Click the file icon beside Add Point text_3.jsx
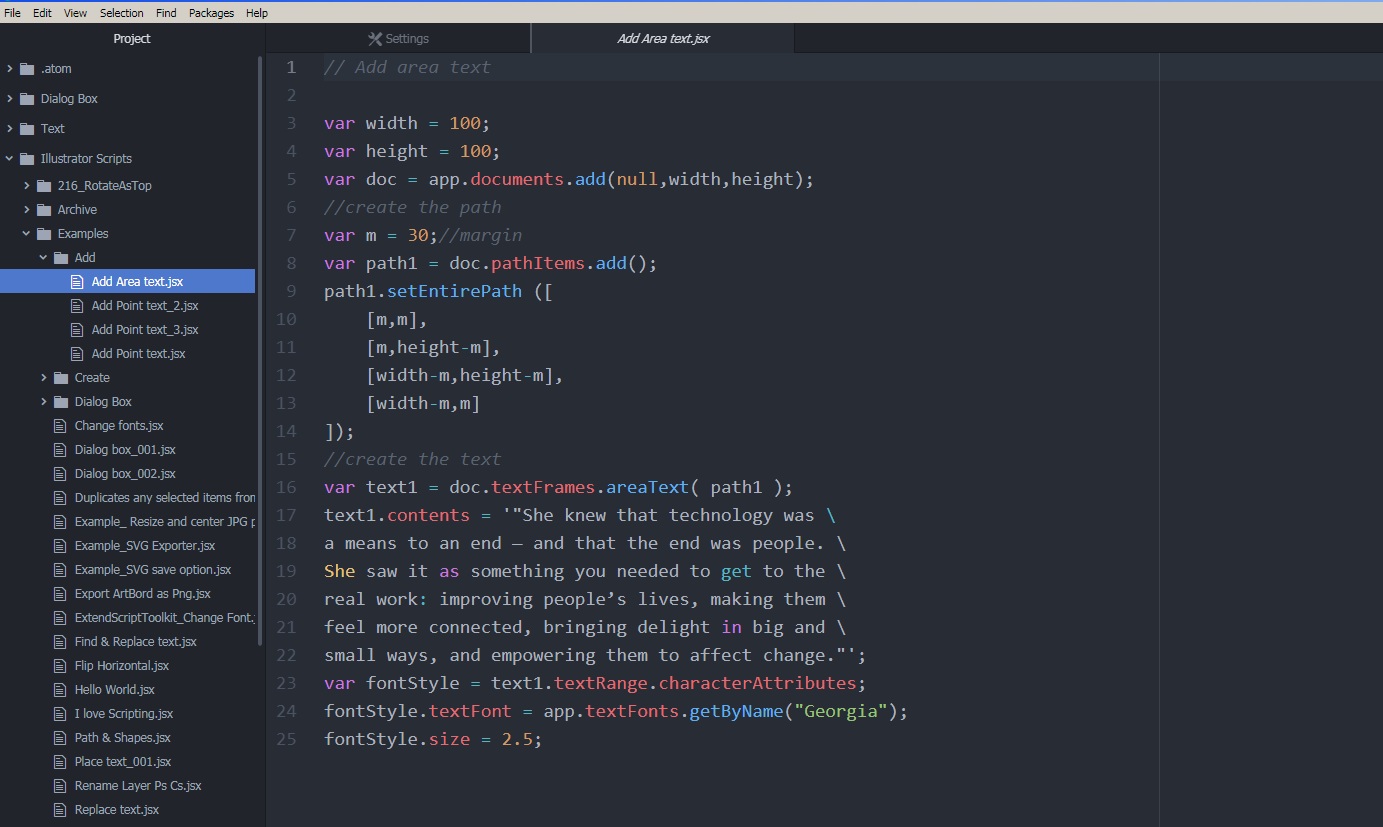 [x=77, y=330]
